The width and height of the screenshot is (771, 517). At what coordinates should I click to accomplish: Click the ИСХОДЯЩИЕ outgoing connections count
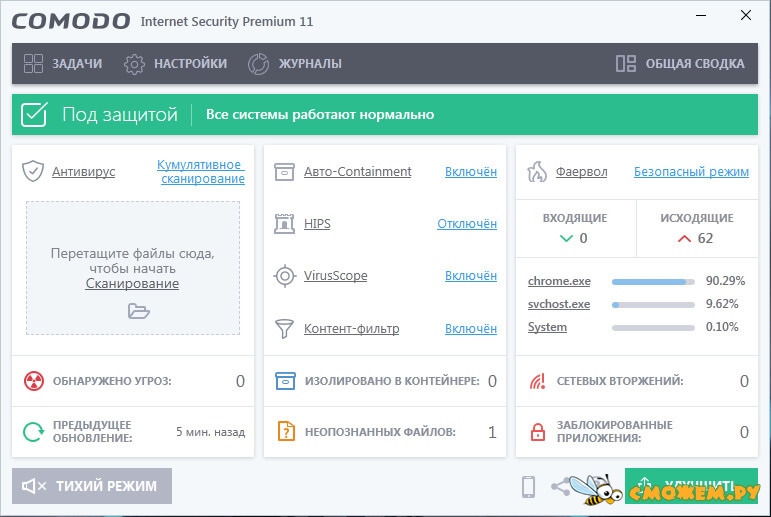pyautogui.click(x=705, y=238)
